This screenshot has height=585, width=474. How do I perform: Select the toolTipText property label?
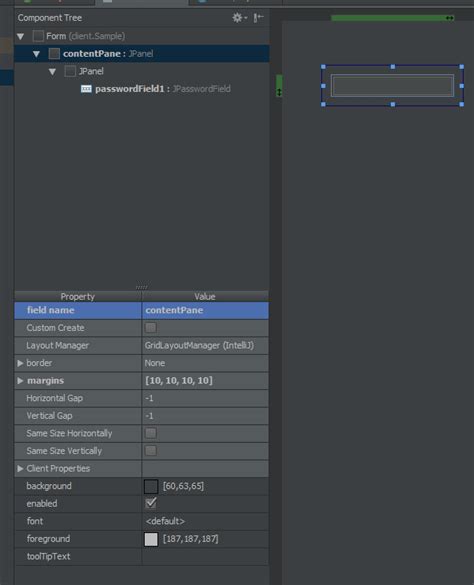tap(48, 556)
